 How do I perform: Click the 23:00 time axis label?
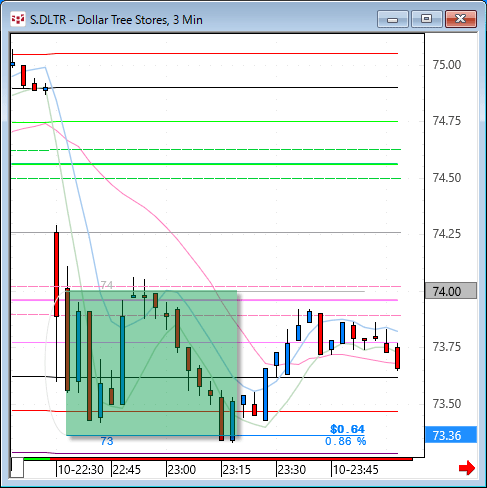182,470
